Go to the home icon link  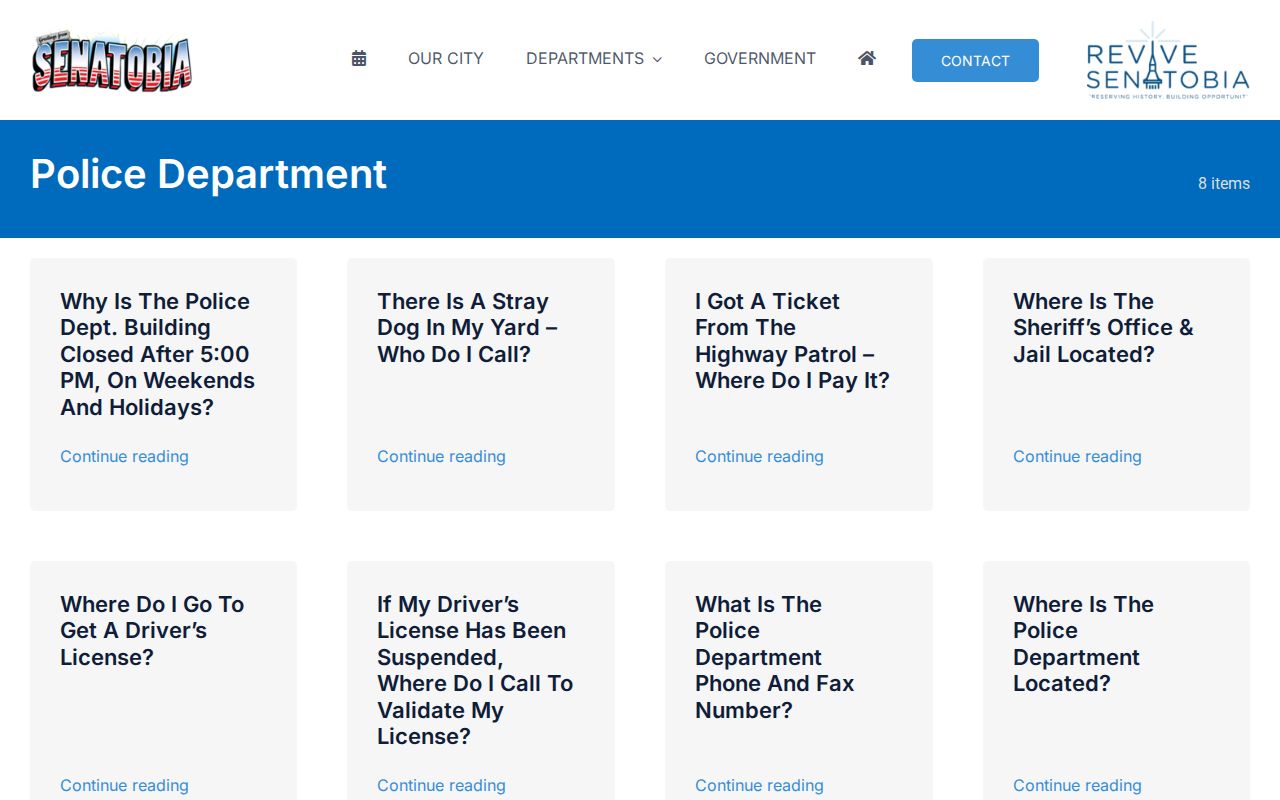click(x=867, y=59)
